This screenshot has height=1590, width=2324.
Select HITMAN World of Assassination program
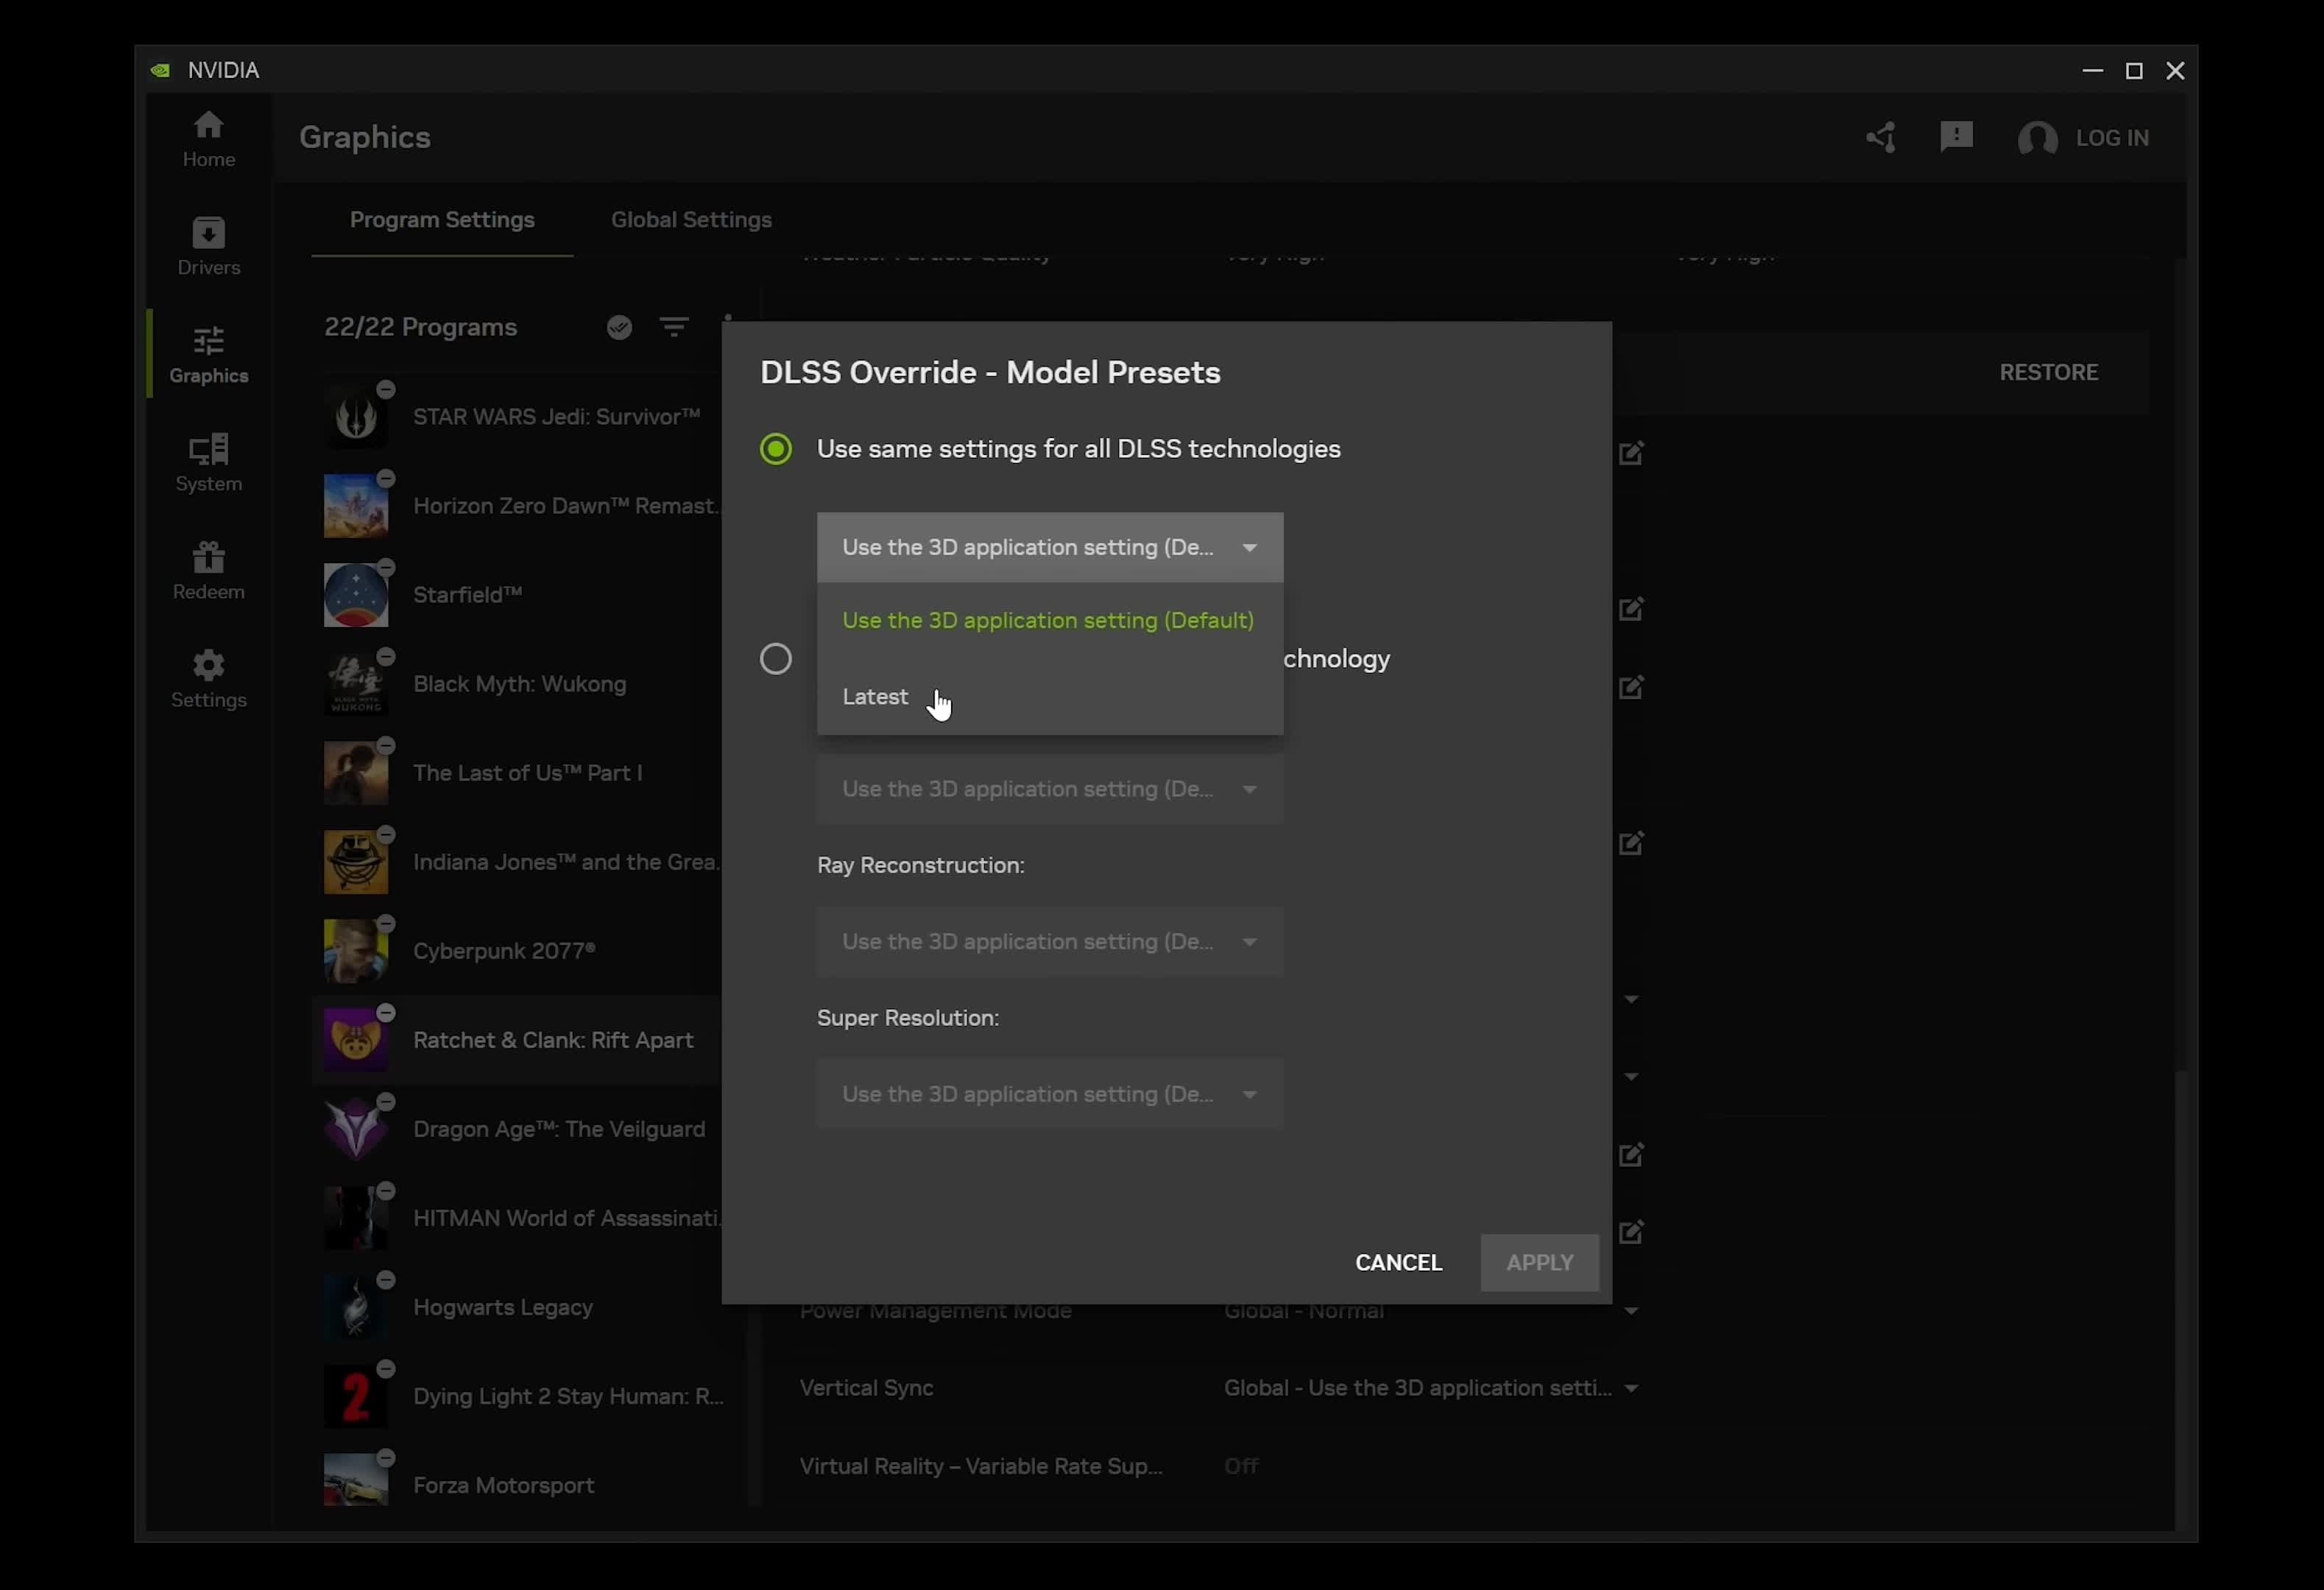point(518,1218)
